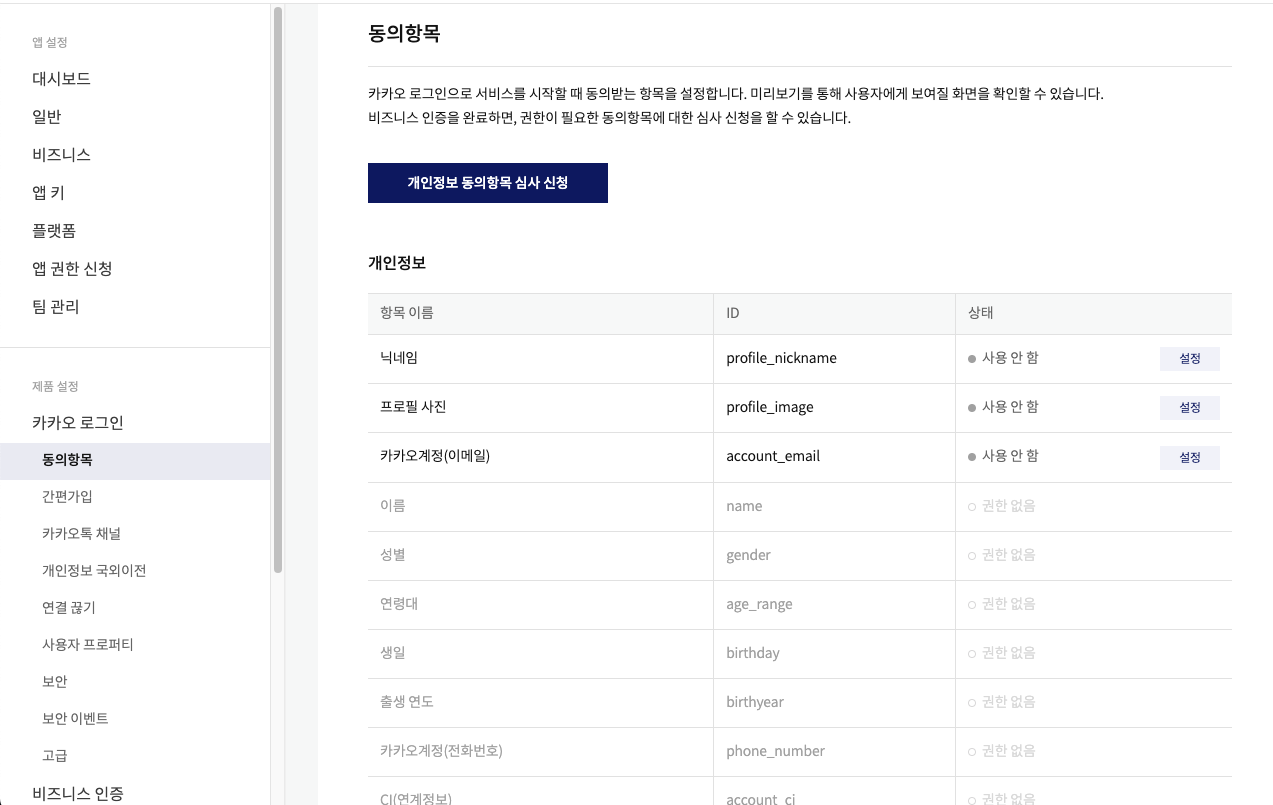1273x805 pixels.
Task: Select 플랫폼 in sidebar
Action: (54, 231)
